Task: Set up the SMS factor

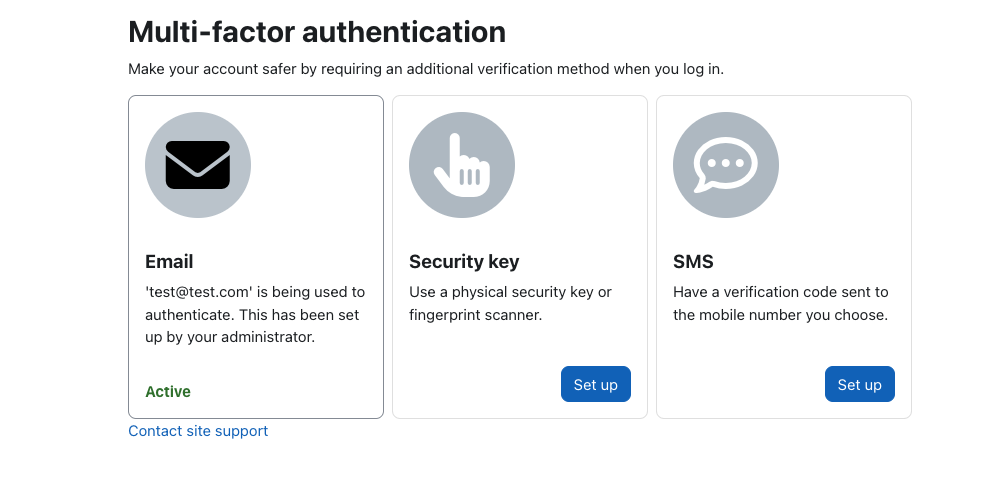Action: (860, 384)
